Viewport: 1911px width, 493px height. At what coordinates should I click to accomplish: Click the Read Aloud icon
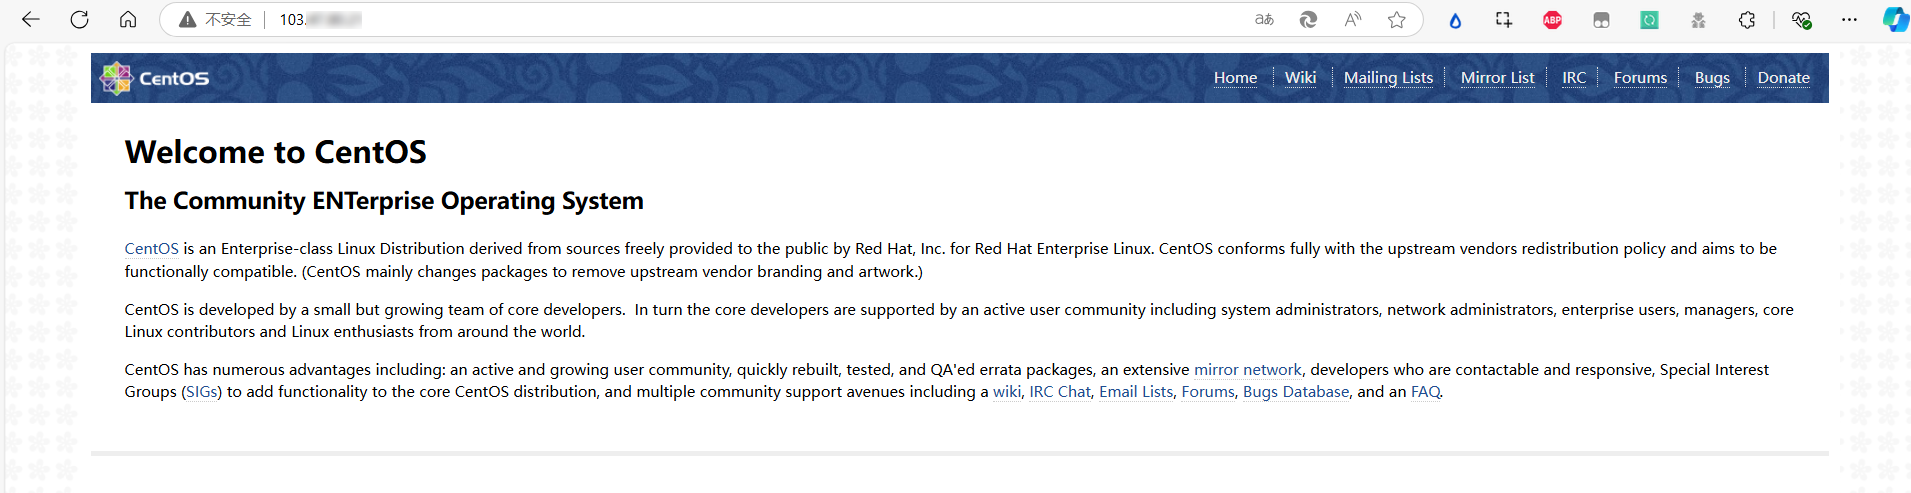[x=1353, y=20]
